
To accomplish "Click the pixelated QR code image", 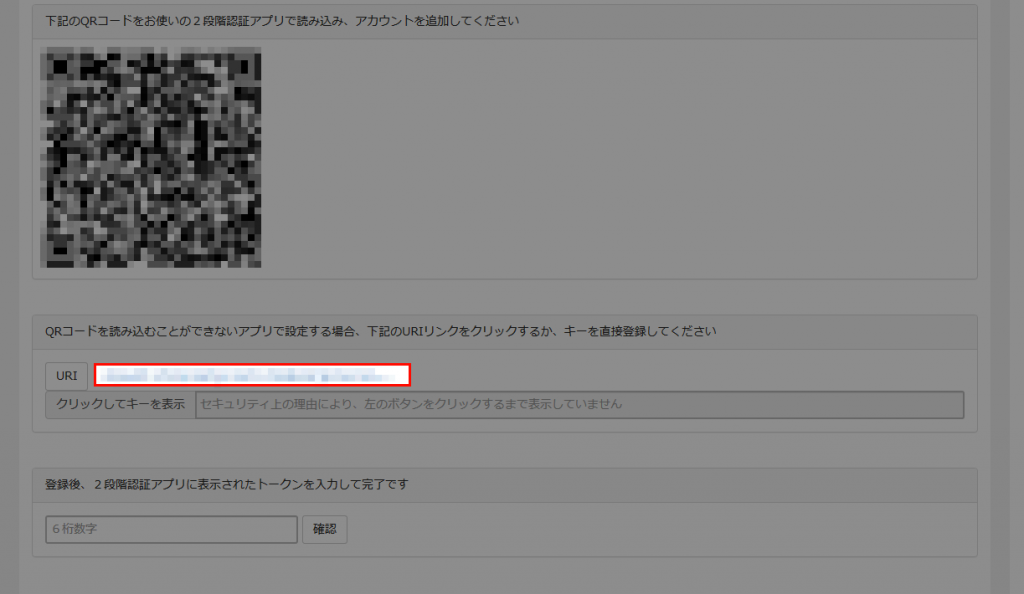I will click(x=151, y=157).
